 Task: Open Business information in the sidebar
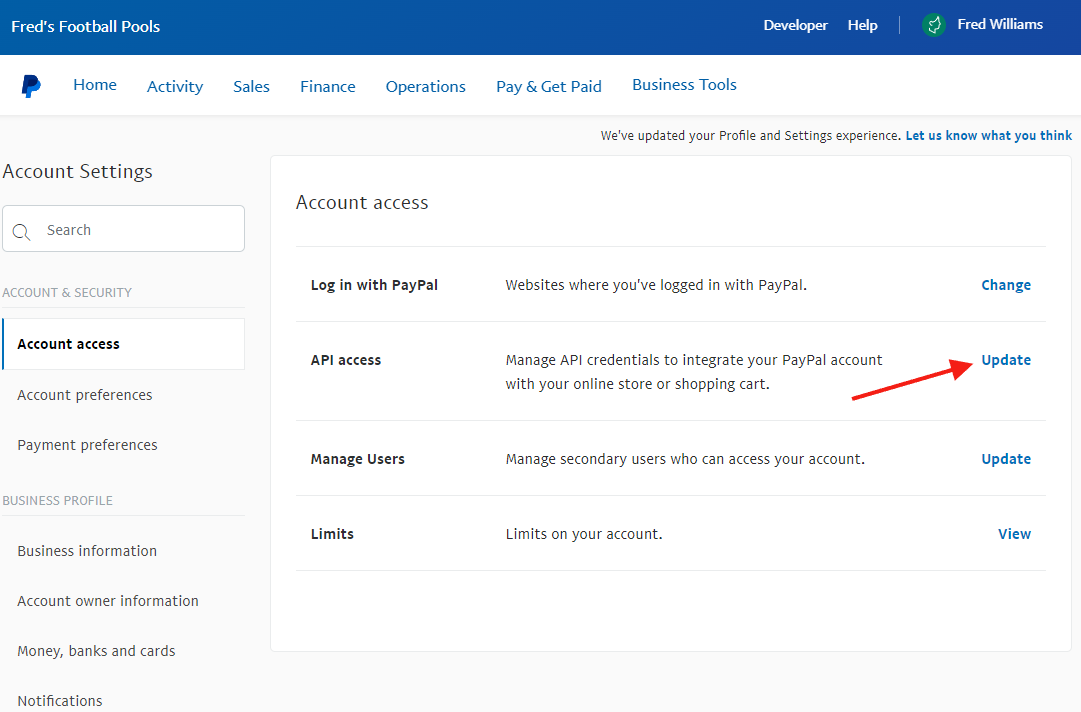pos(87,551)
